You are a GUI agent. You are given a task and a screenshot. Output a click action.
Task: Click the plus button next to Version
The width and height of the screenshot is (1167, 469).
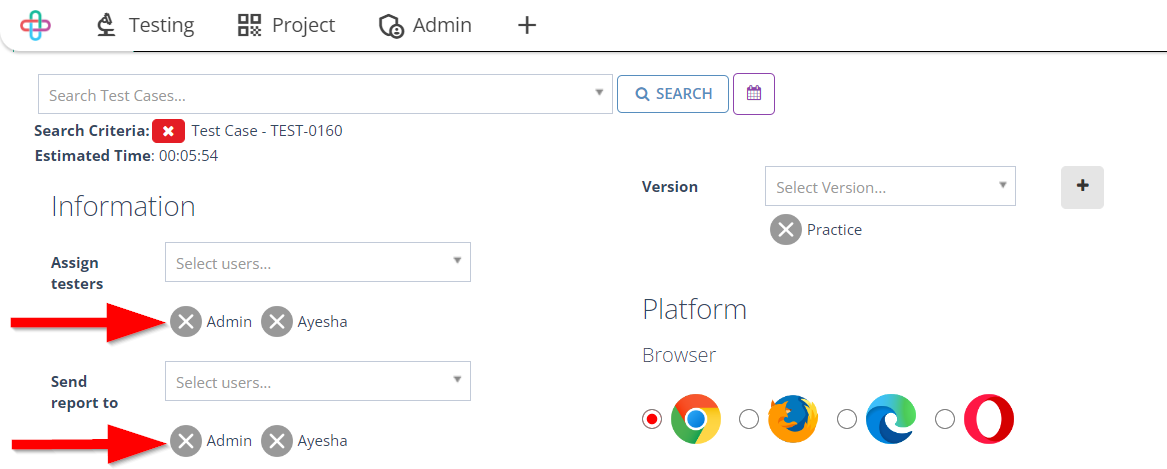(1082, 187)
